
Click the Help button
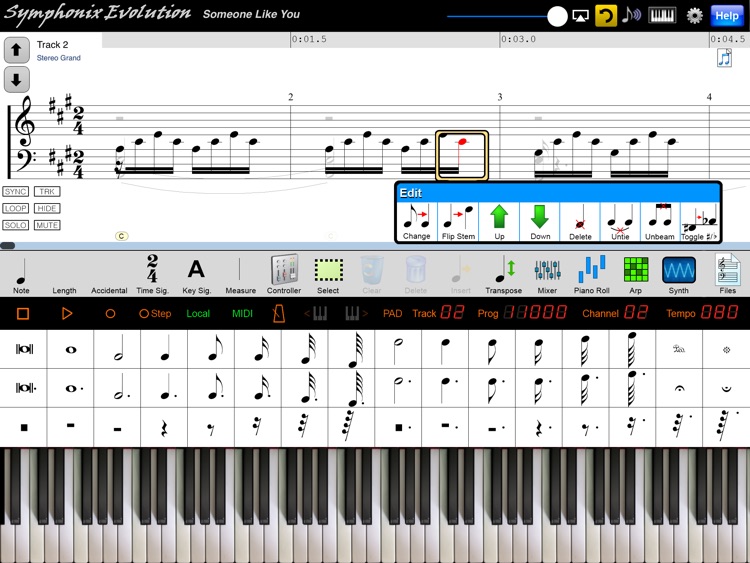727,16
